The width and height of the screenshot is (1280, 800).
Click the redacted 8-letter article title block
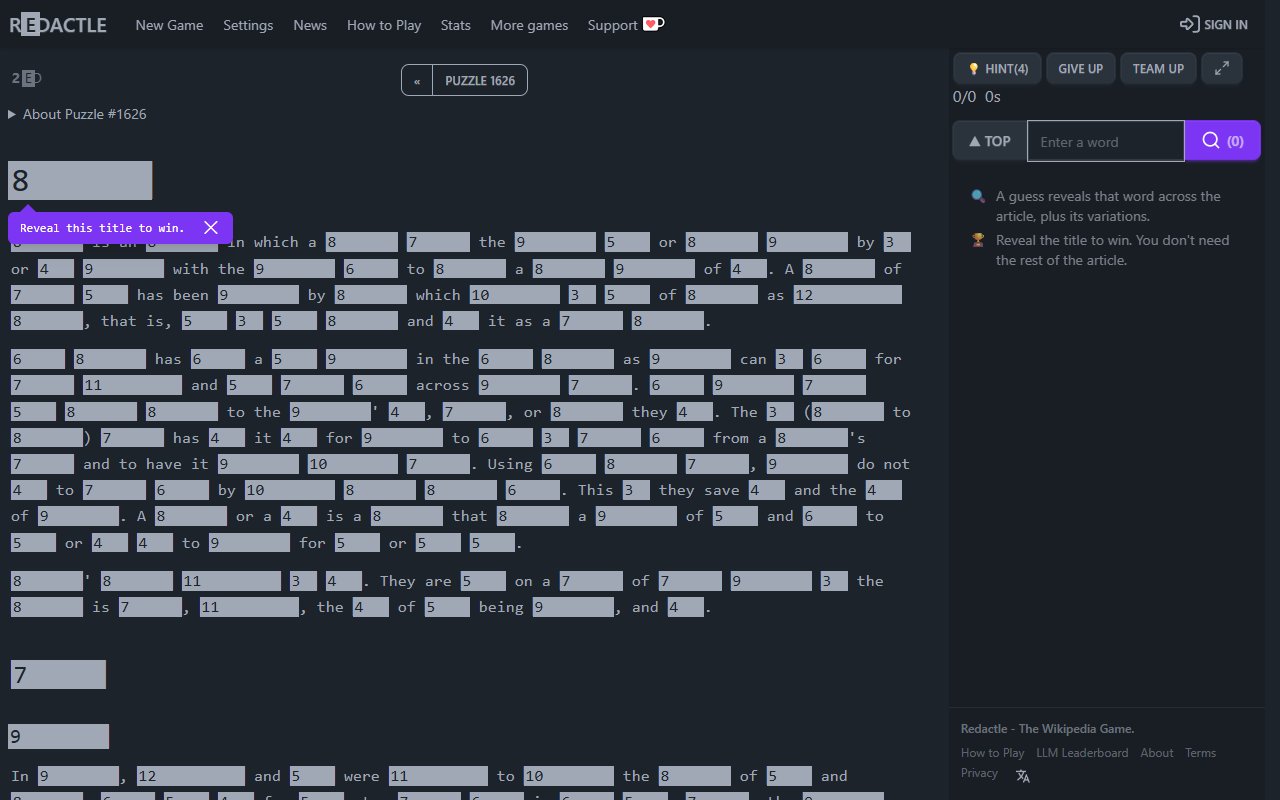[81, 181]
